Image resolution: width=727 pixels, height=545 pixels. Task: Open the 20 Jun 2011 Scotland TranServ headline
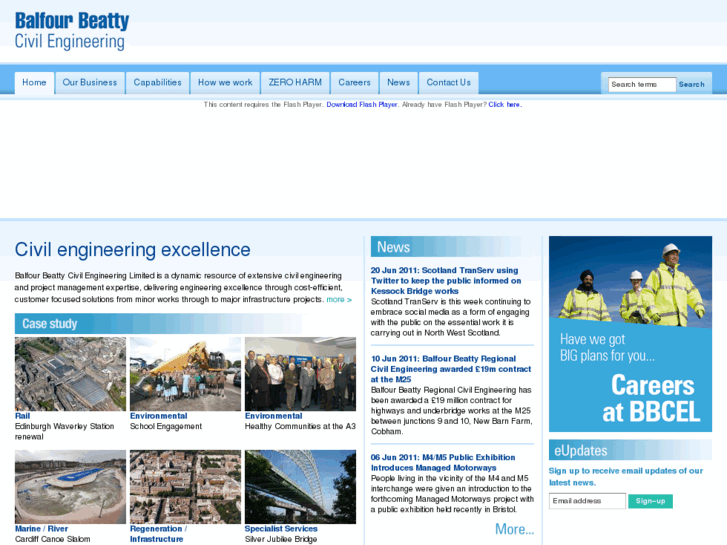446,281
